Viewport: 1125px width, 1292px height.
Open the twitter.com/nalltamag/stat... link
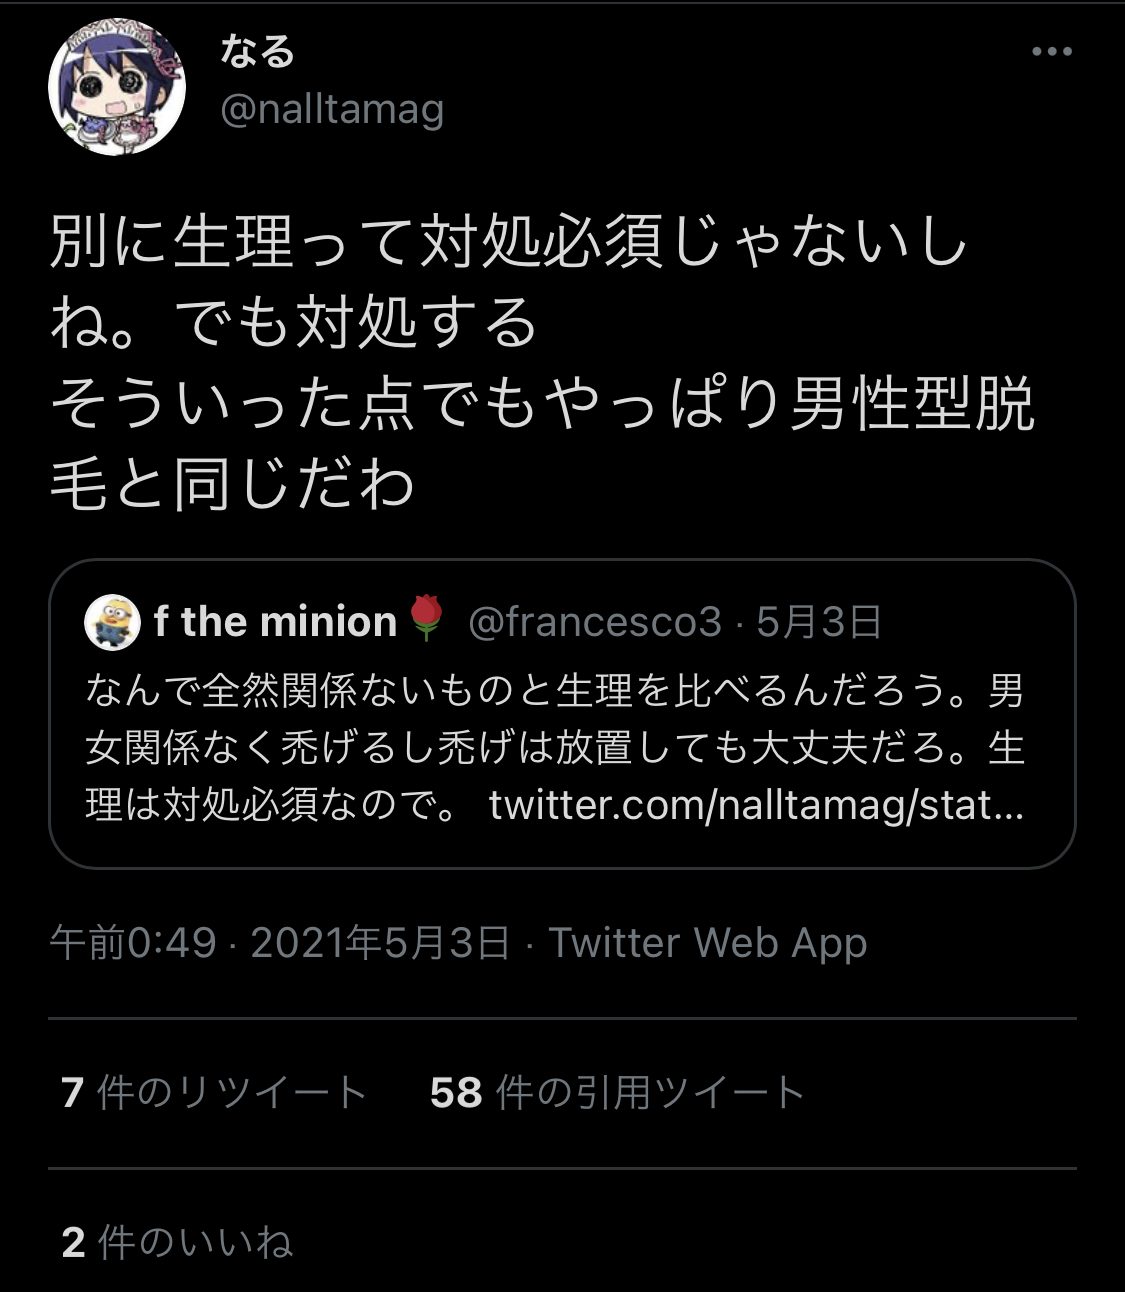[756, 804]
